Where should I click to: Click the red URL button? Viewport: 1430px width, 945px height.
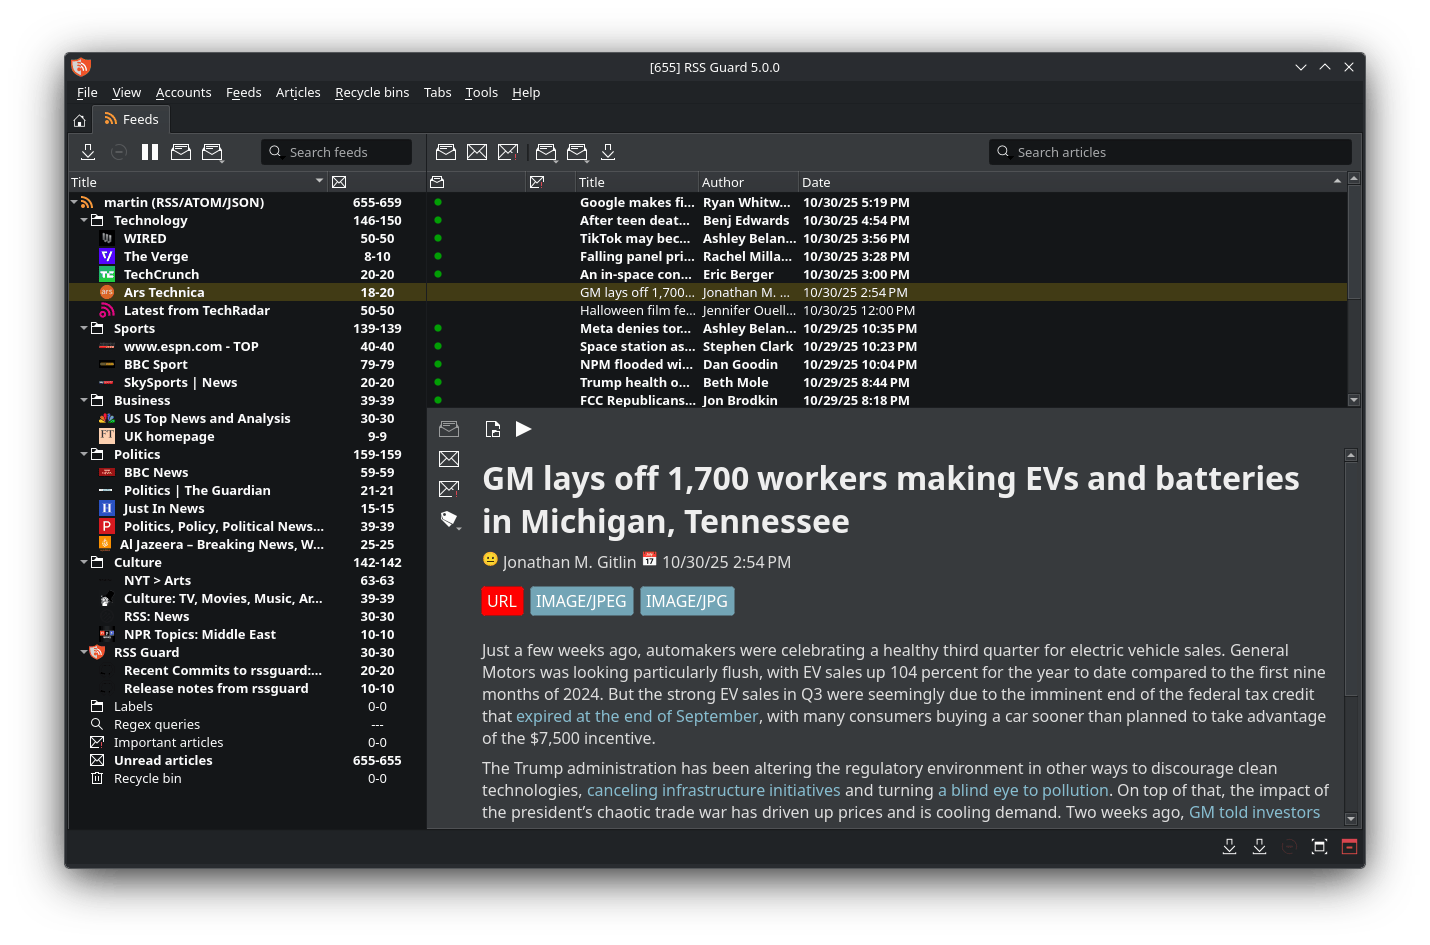pos(502,601)
